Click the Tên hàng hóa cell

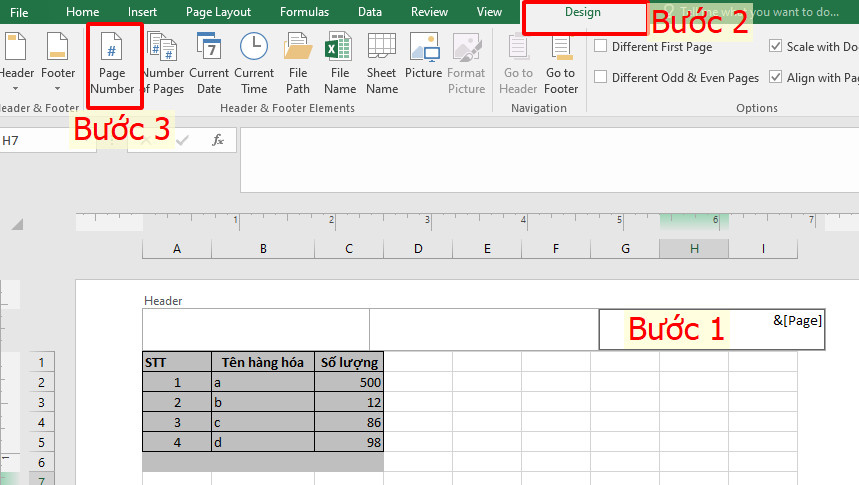(x=263, y=362)
